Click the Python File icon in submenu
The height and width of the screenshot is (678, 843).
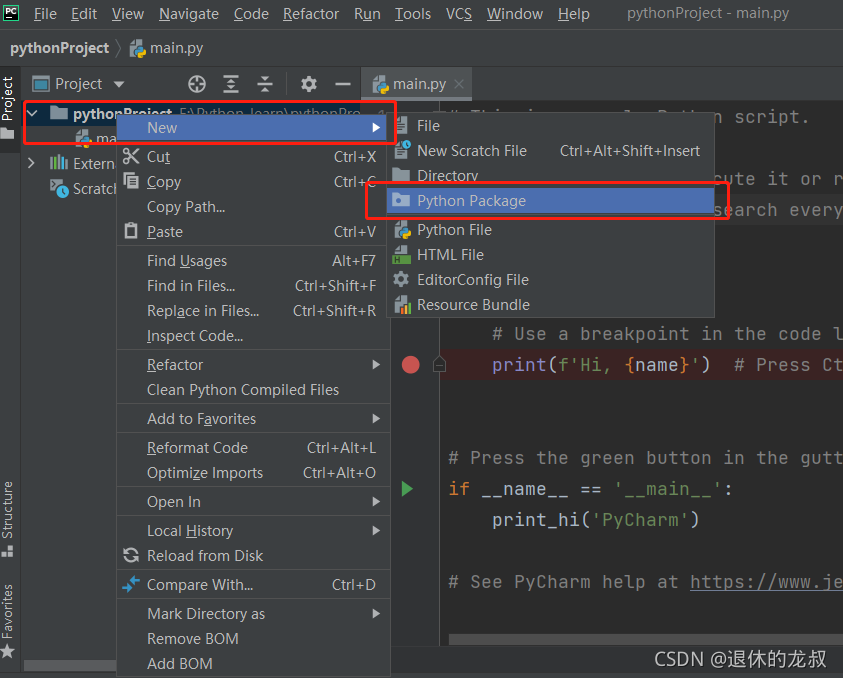click(402, 230)
